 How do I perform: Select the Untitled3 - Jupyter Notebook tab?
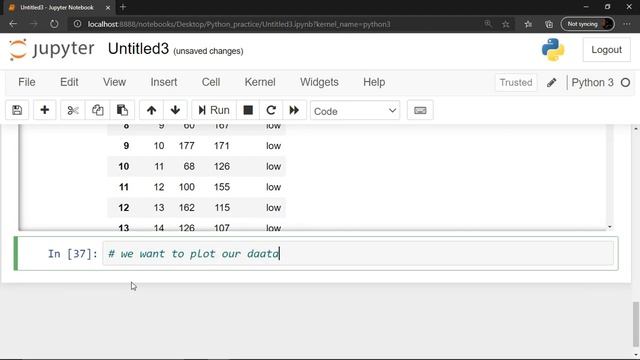(x=57, y=7)
